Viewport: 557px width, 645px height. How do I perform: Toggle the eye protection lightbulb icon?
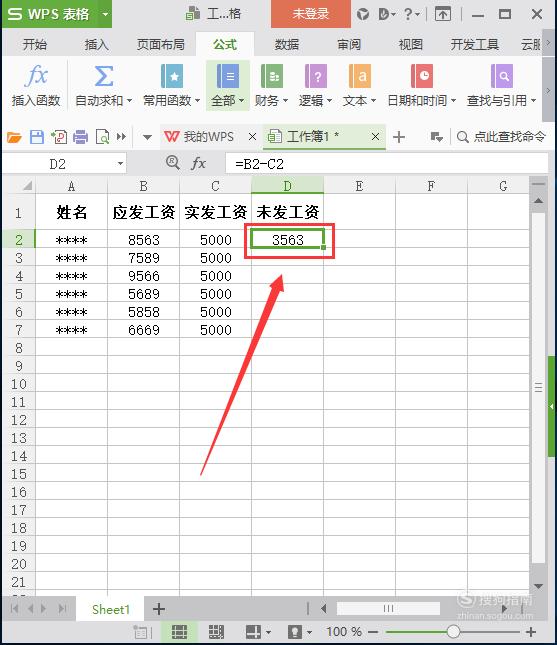click(295, 631)
